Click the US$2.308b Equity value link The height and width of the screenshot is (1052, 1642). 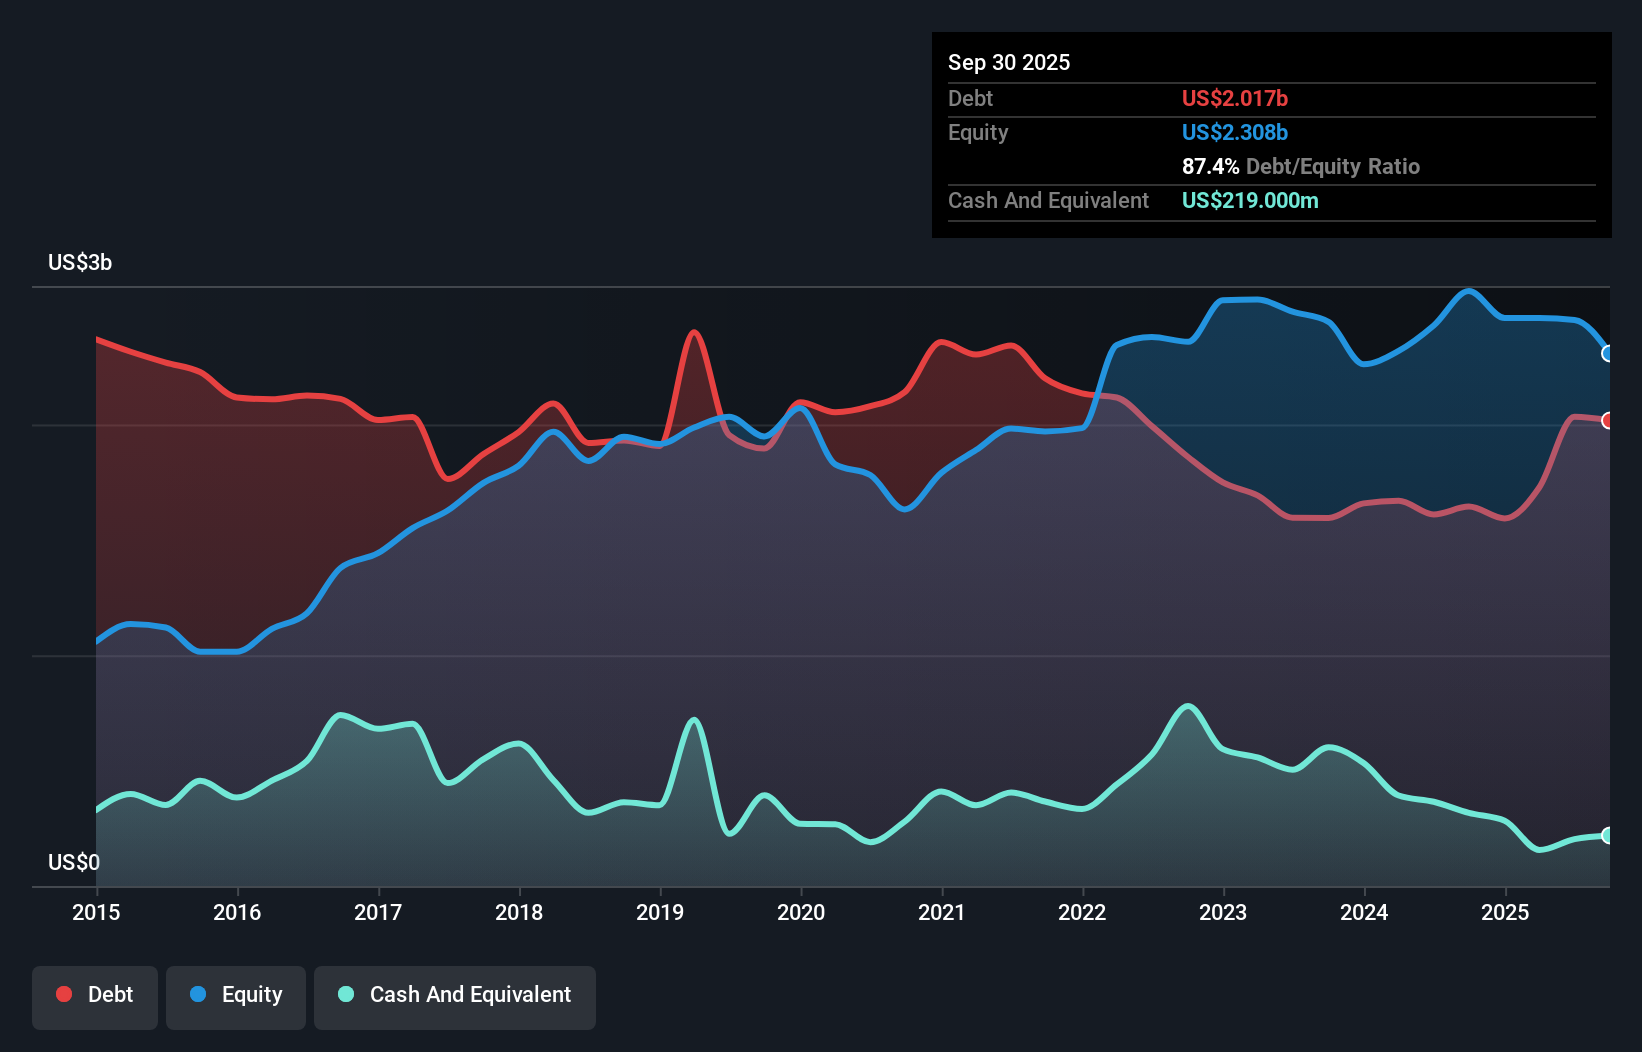tap(1235, 132)
